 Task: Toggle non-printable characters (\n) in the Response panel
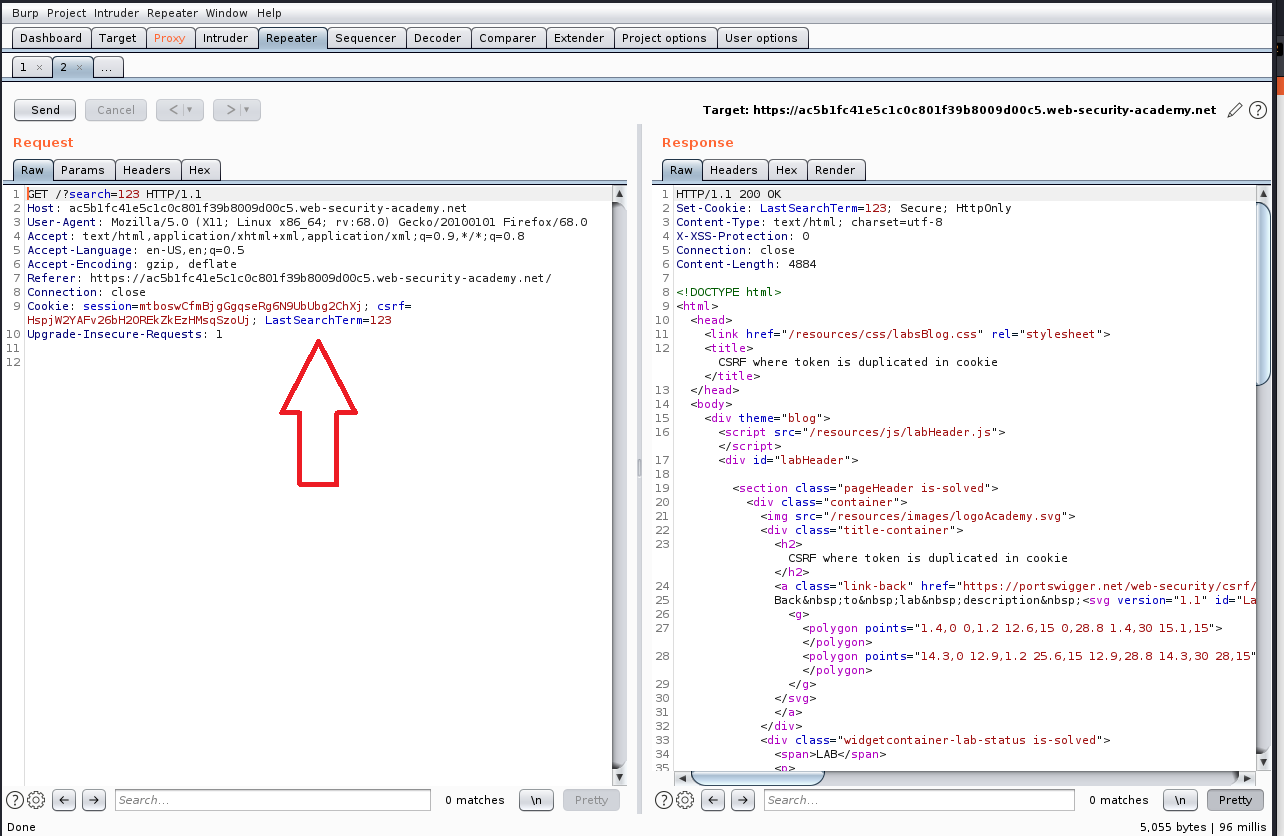[1180, 800]
